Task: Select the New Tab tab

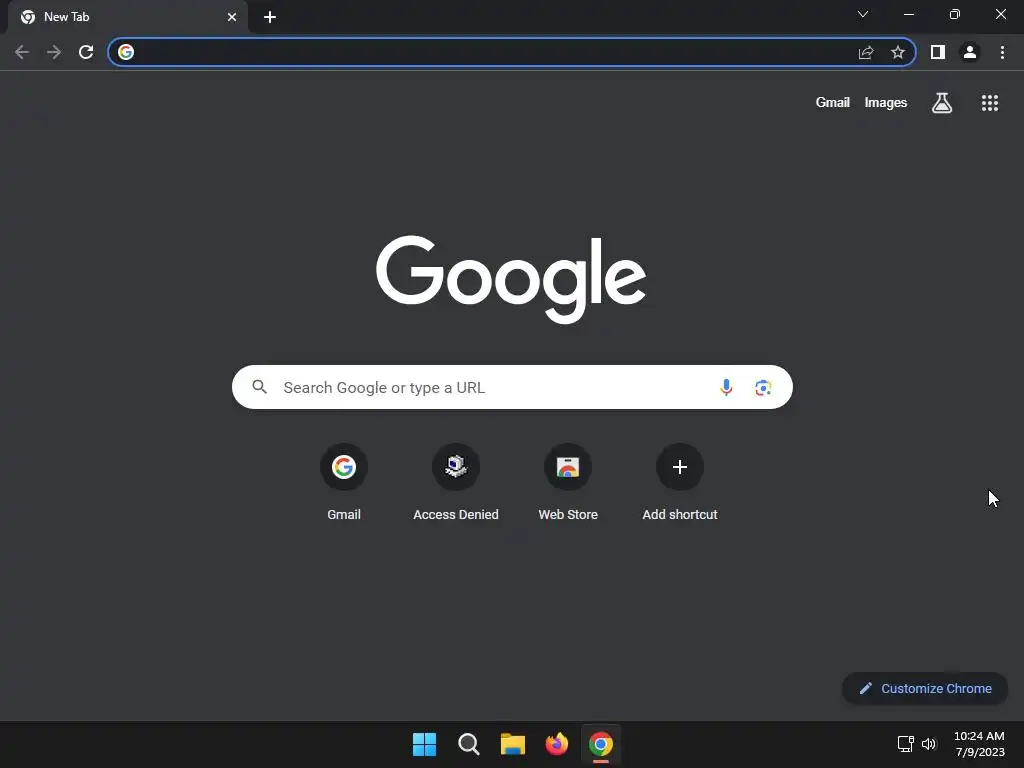Action: 128,17
